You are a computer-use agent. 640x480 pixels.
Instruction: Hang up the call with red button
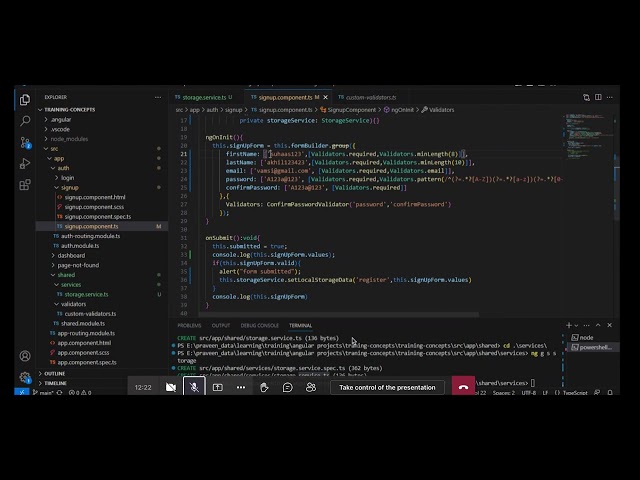[x=463, y=386]
